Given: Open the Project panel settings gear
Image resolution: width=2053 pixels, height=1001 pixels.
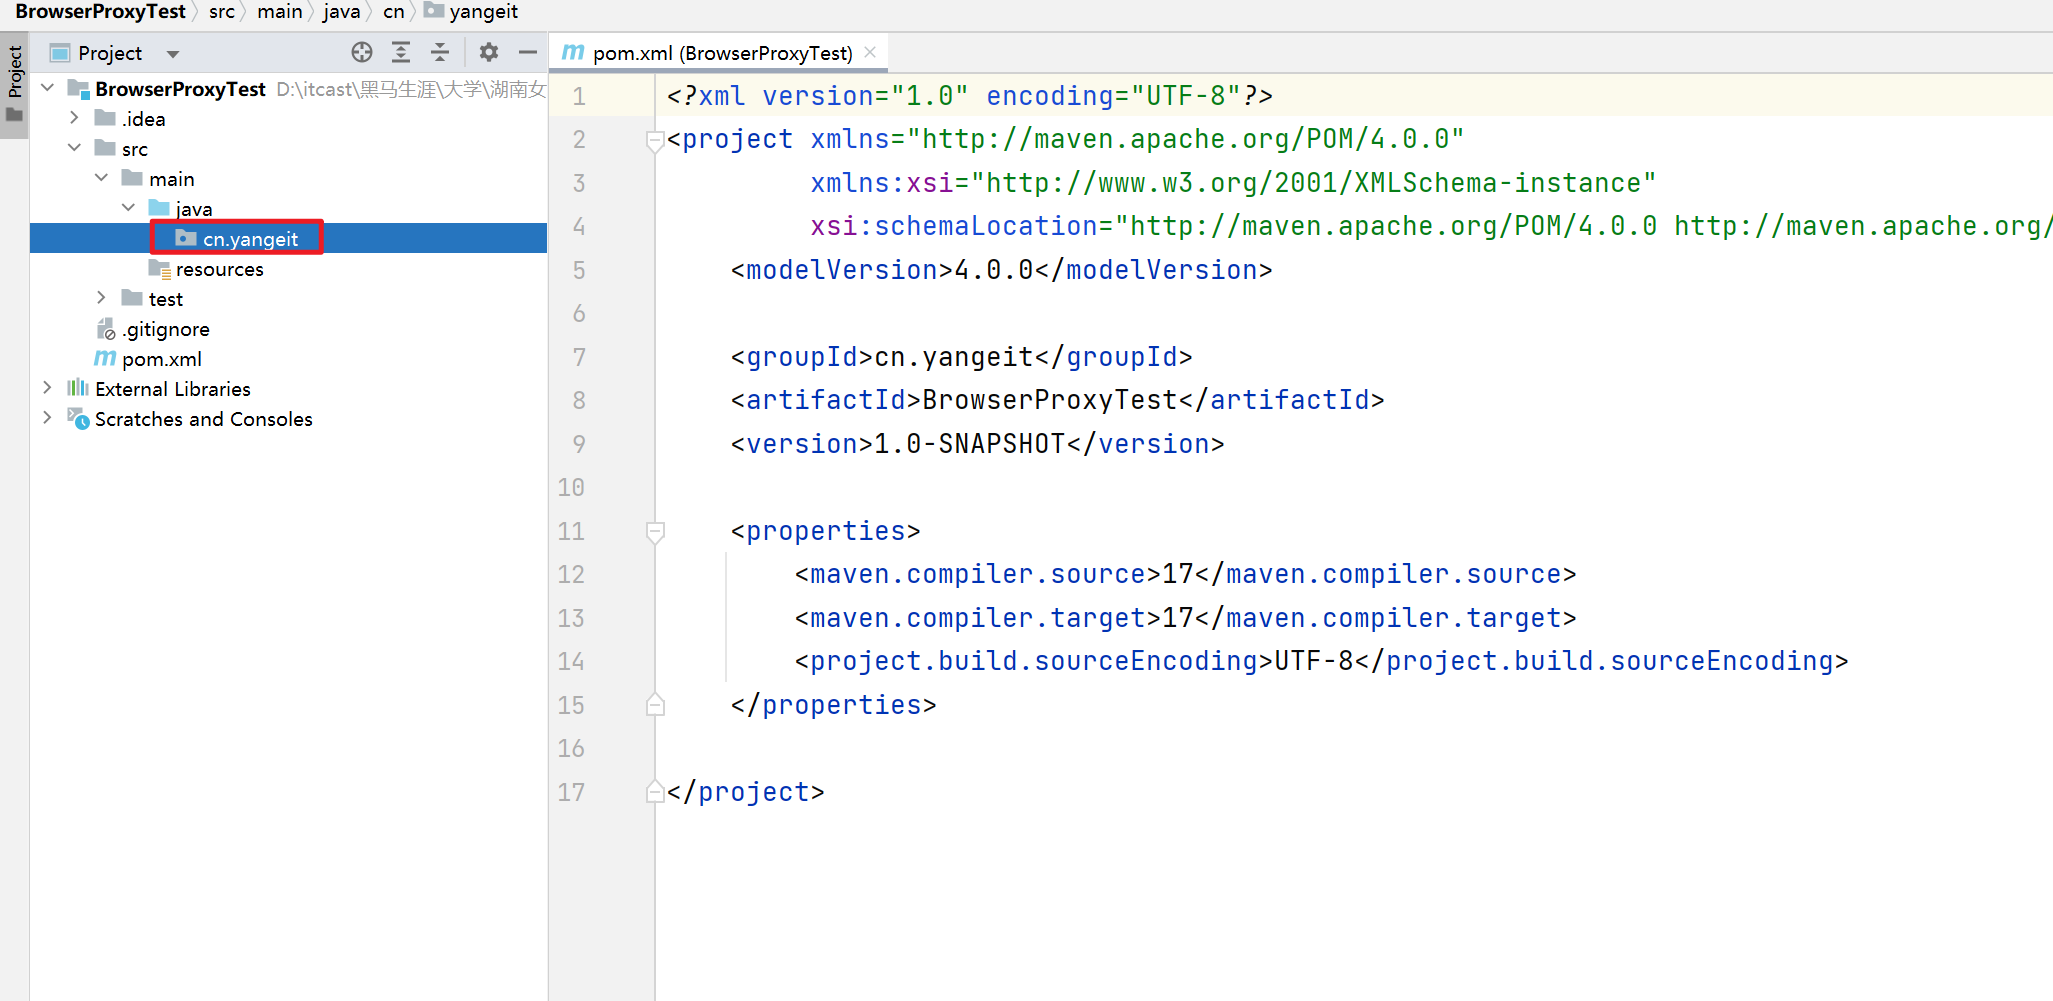Looking at the screenshot, I should point(488,53).
